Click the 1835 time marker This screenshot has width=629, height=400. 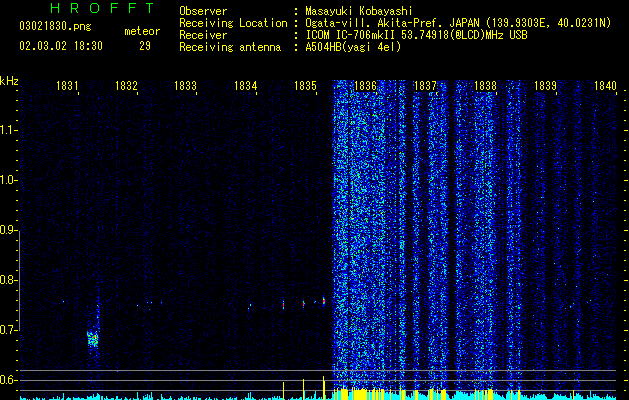(306, 86)
